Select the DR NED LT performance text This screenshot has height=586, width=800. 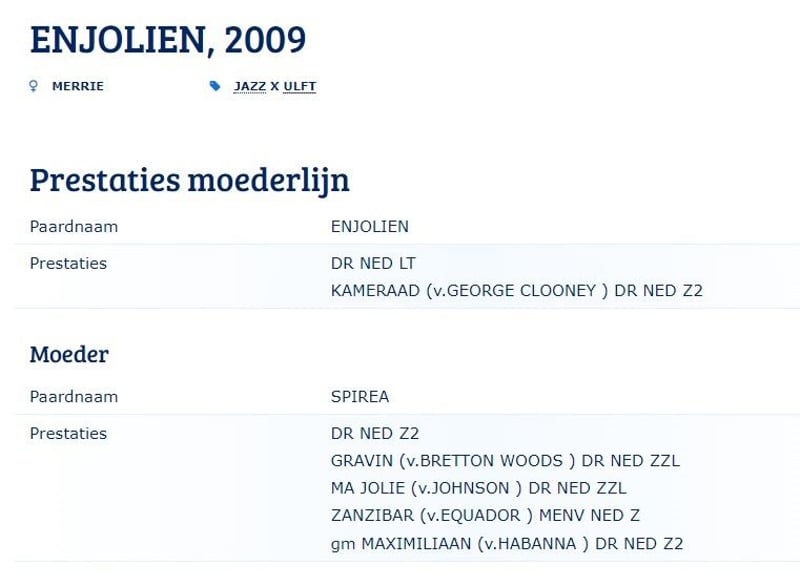(373, 263)
